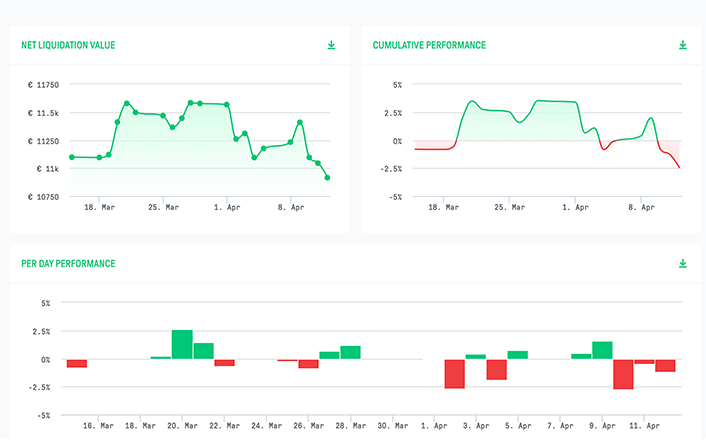706x440 pixels.
Task: Click the Per Day Performance heading
Action: [x=68, y=264]
